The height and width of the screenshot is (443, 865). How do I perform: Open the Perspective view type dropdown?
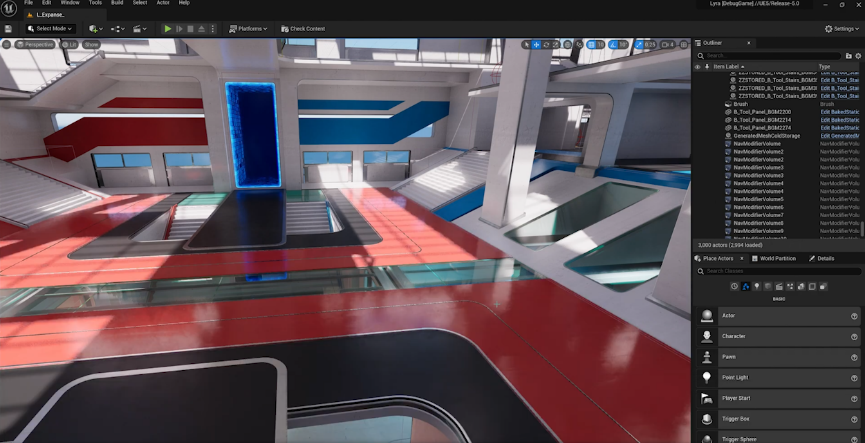click(x=35, y=45)
